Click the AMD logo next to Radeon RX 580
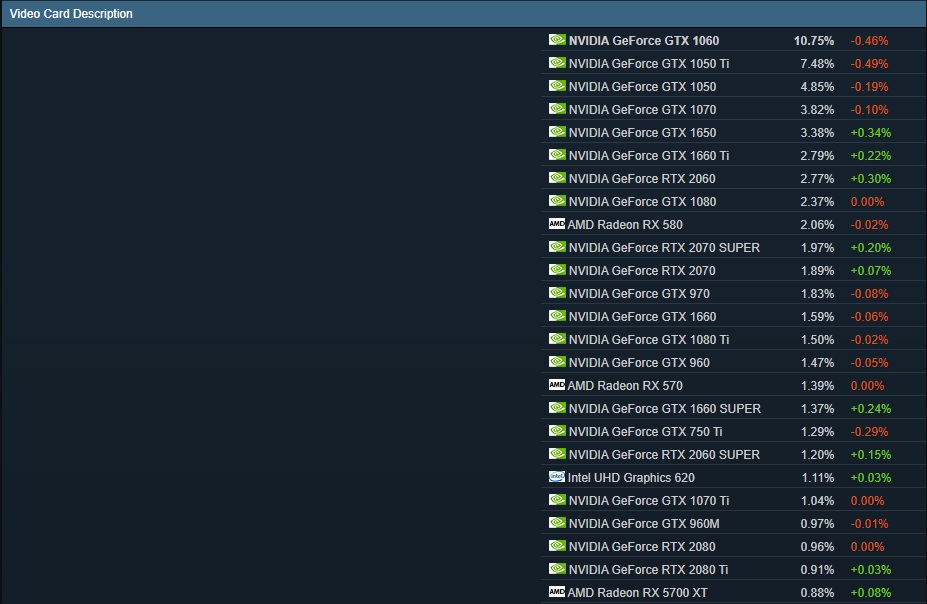Screen dimensions: 927x604 click(557, 224)
